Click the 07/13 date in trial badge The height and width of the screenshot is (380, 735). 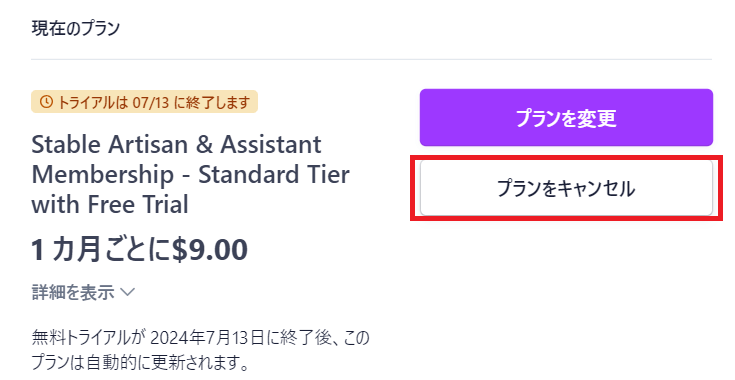(150, 102)
